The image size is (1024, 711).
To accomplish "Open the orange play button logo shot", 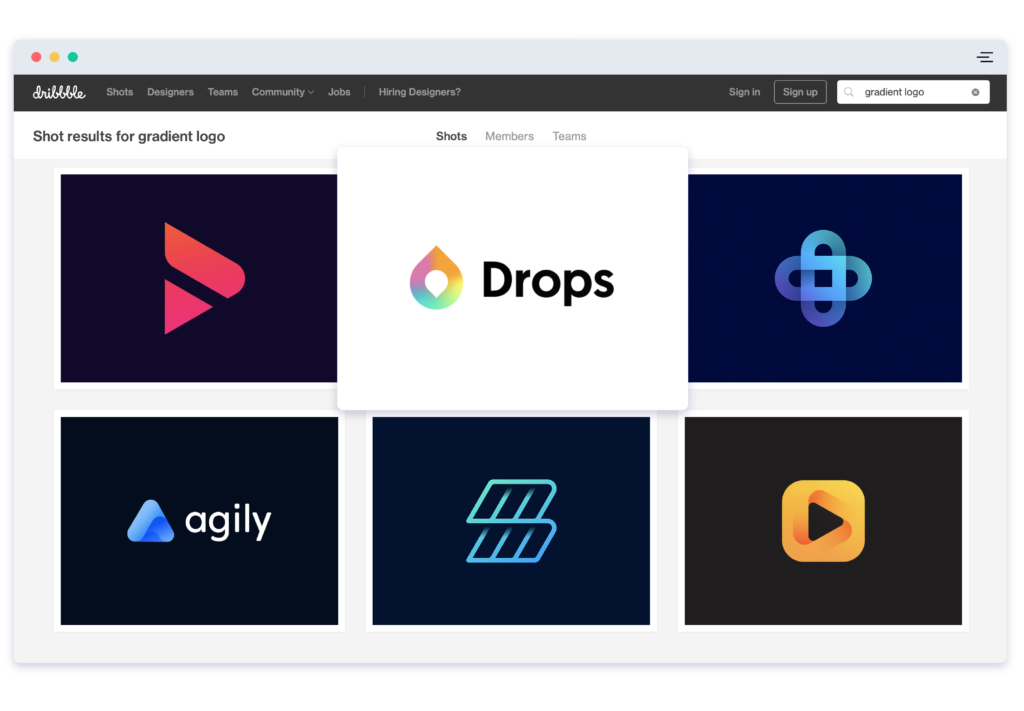I will pos(822,521).
